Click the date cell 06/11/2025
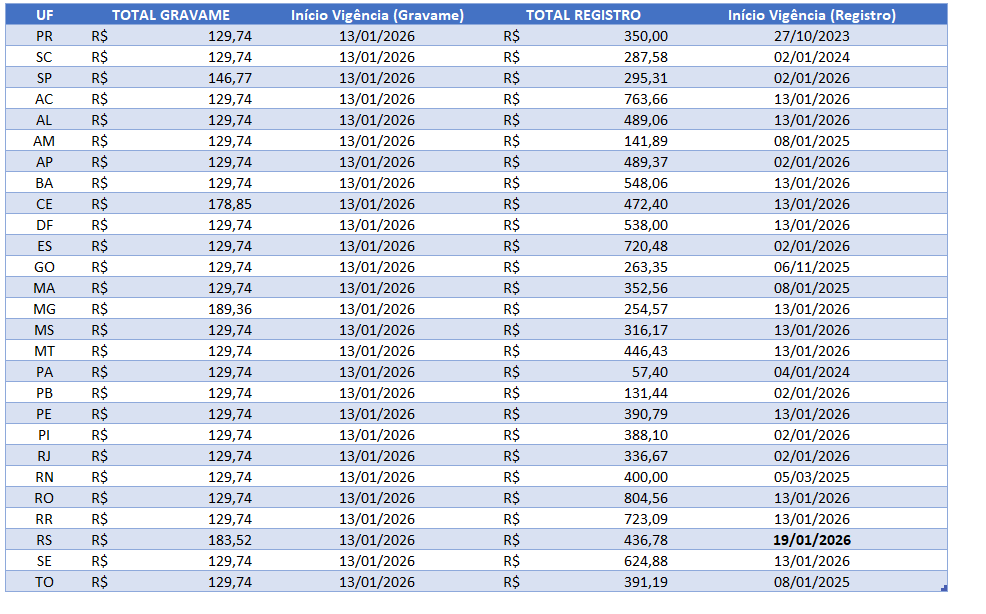986x614 pixels. pyautogui.click(x=811, y=267)
